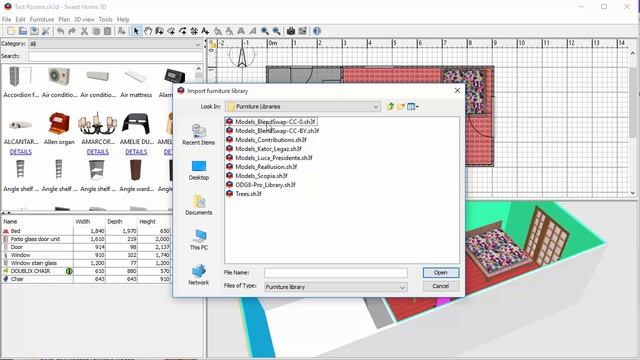Click the Create New Folder icon in dialog
The height and width of the screenshot is (360, 640).
tap(401, 107)
